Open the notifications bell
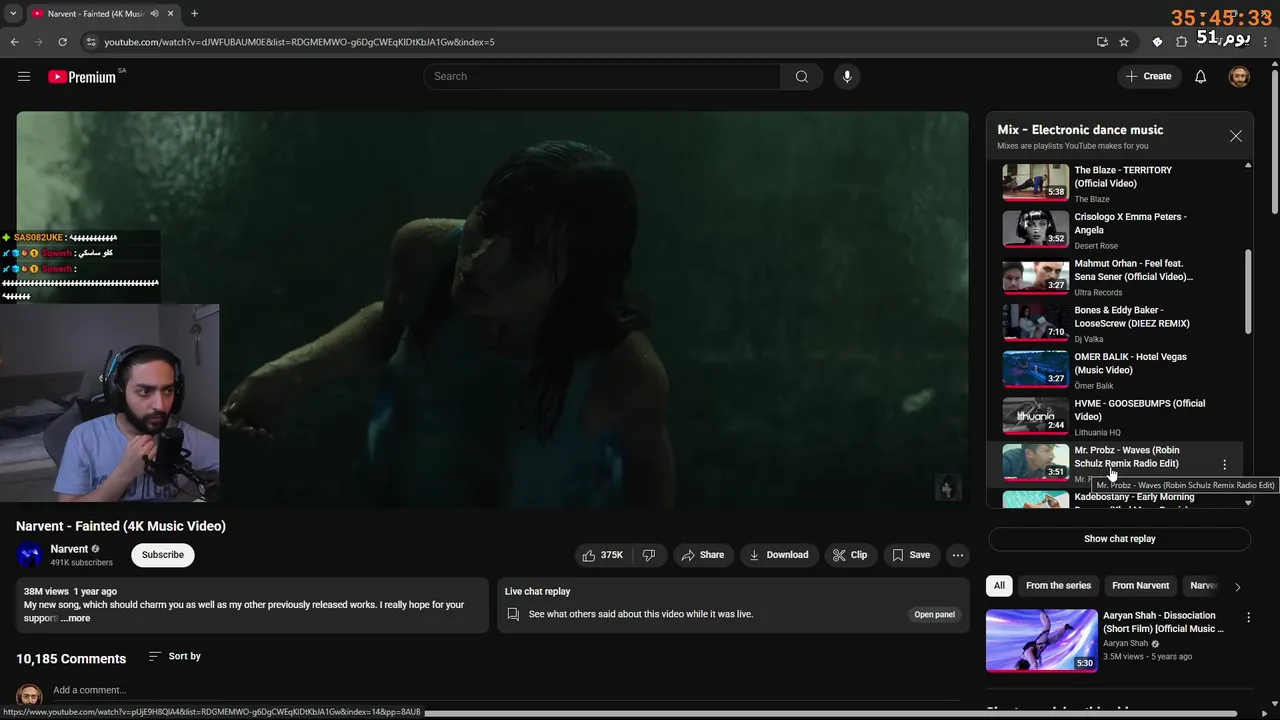This screenshot has width=1280, height=720. point(1200,77)
